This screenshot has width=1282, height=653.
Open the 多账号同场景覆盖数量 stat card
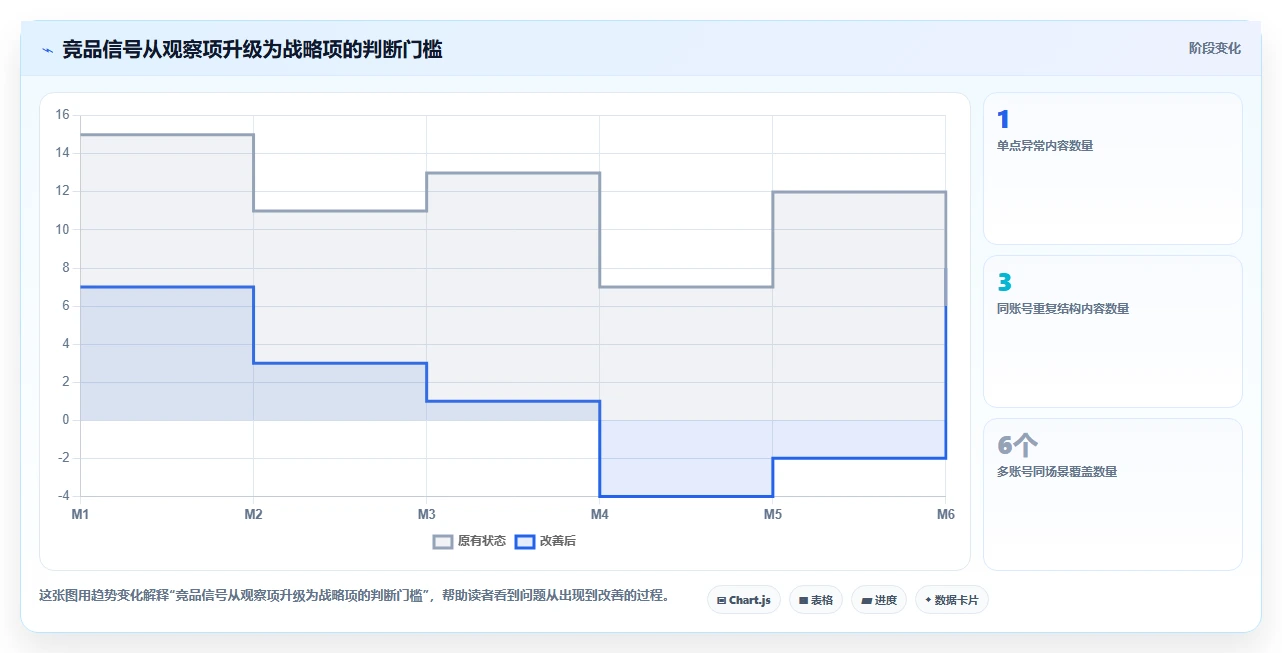coord(1113,494)
